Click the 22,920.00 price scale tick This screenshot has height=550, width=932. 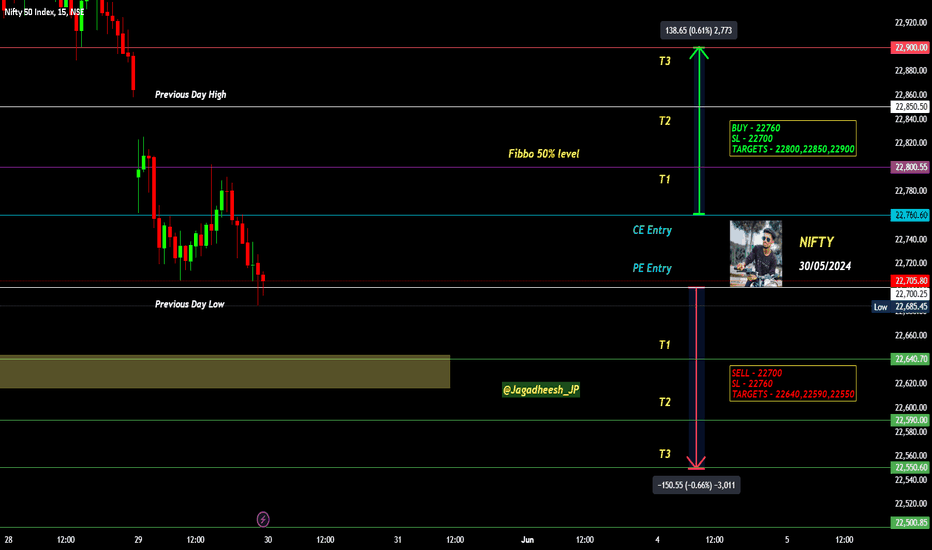point(911,23)
